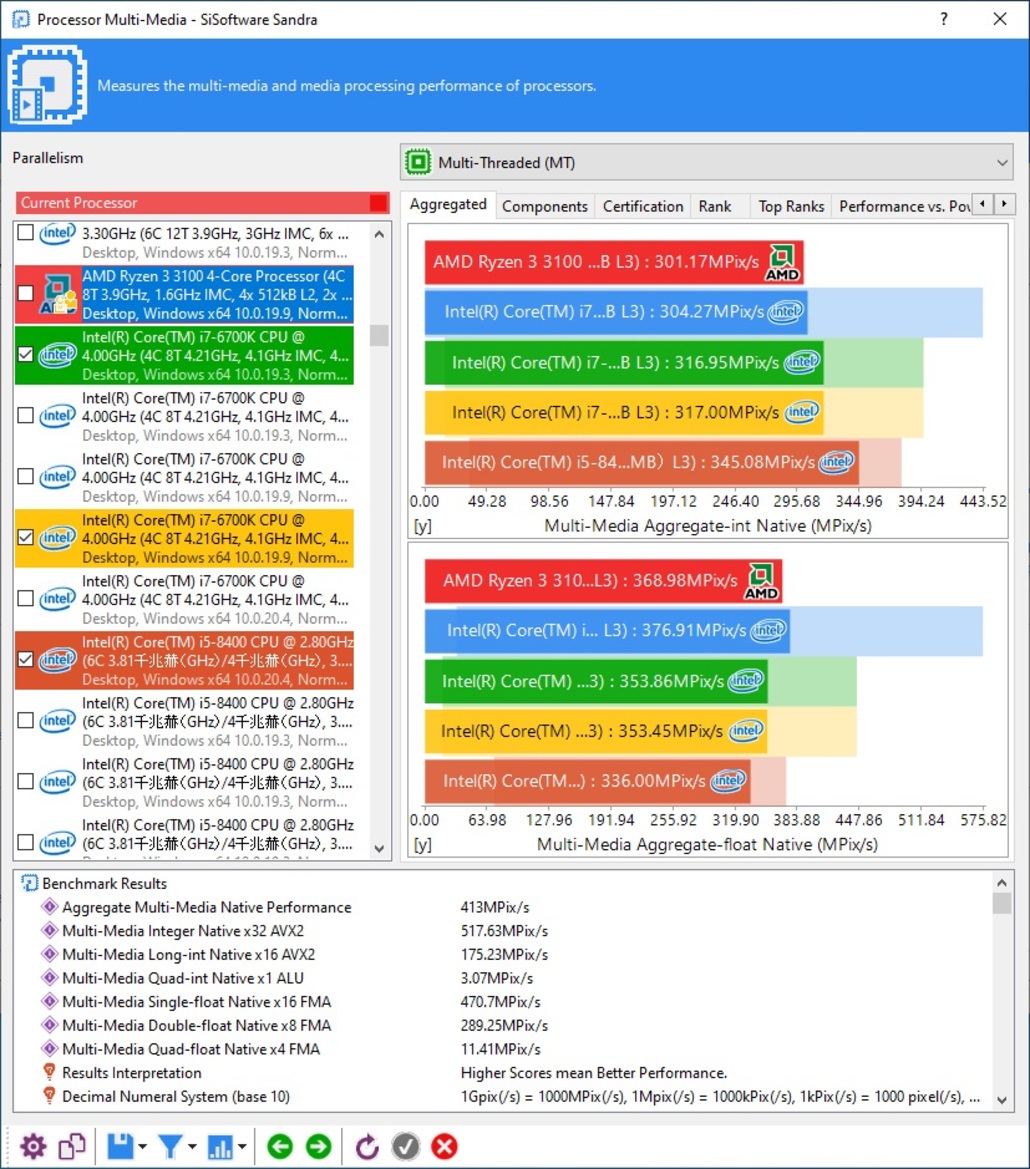Click the Current Processor red header
This screenshot has height=1169, width=1030.
tap(203, 203)
